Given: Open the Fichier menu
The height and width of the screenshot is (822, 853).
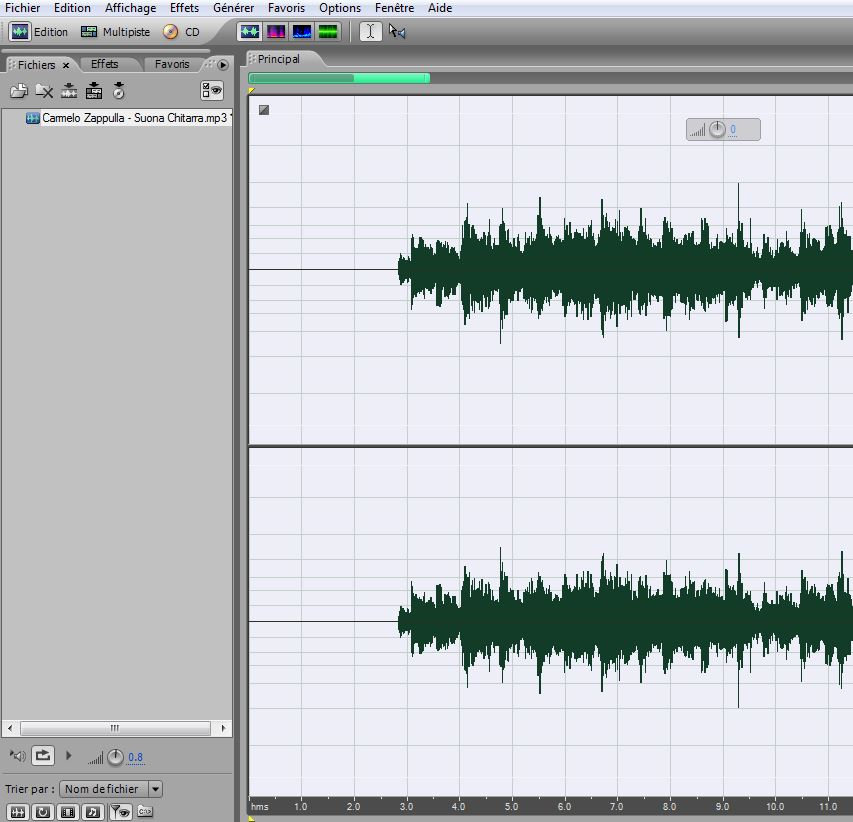Looking at the screenshot, I should coord(22,8).
